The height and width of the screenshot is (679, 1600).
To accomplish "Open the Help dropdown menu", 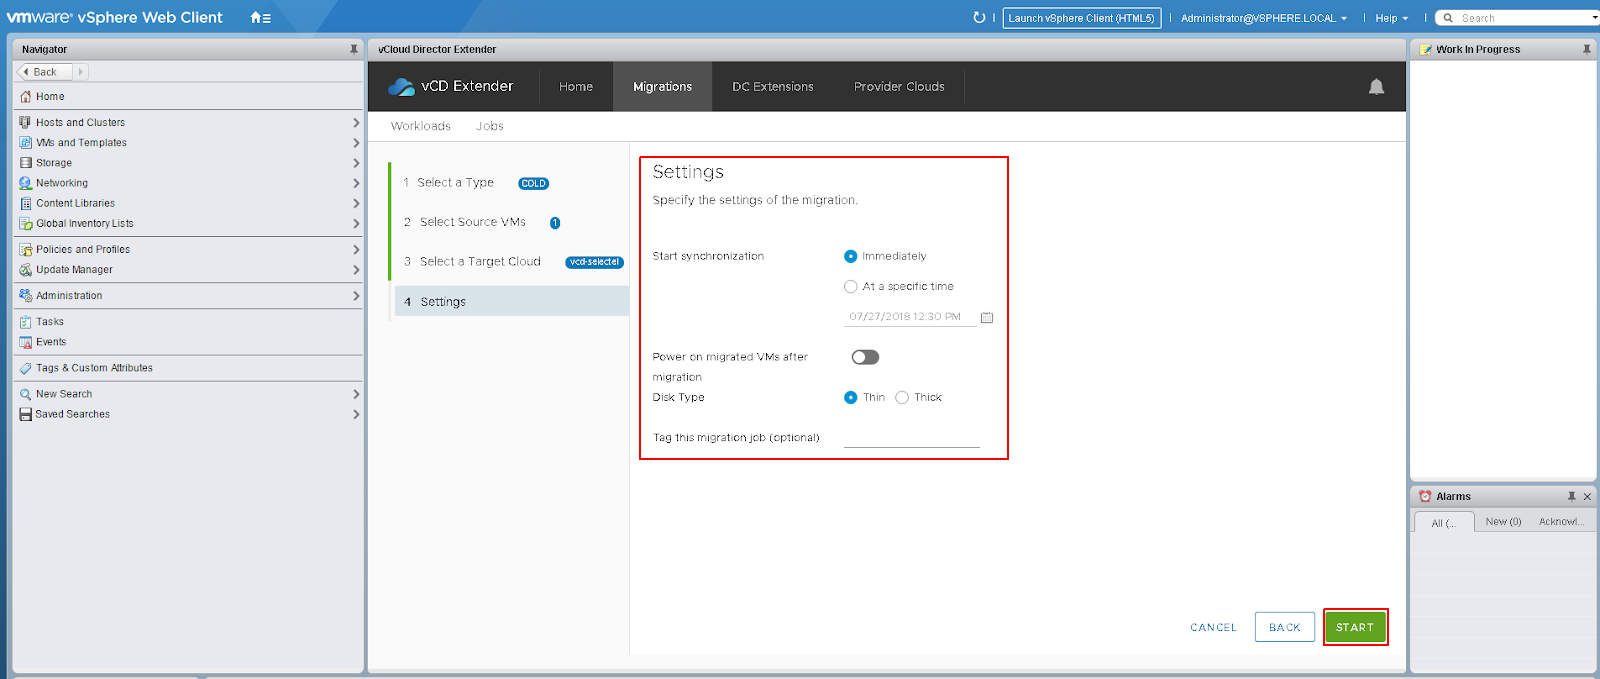I will 1391,18.
